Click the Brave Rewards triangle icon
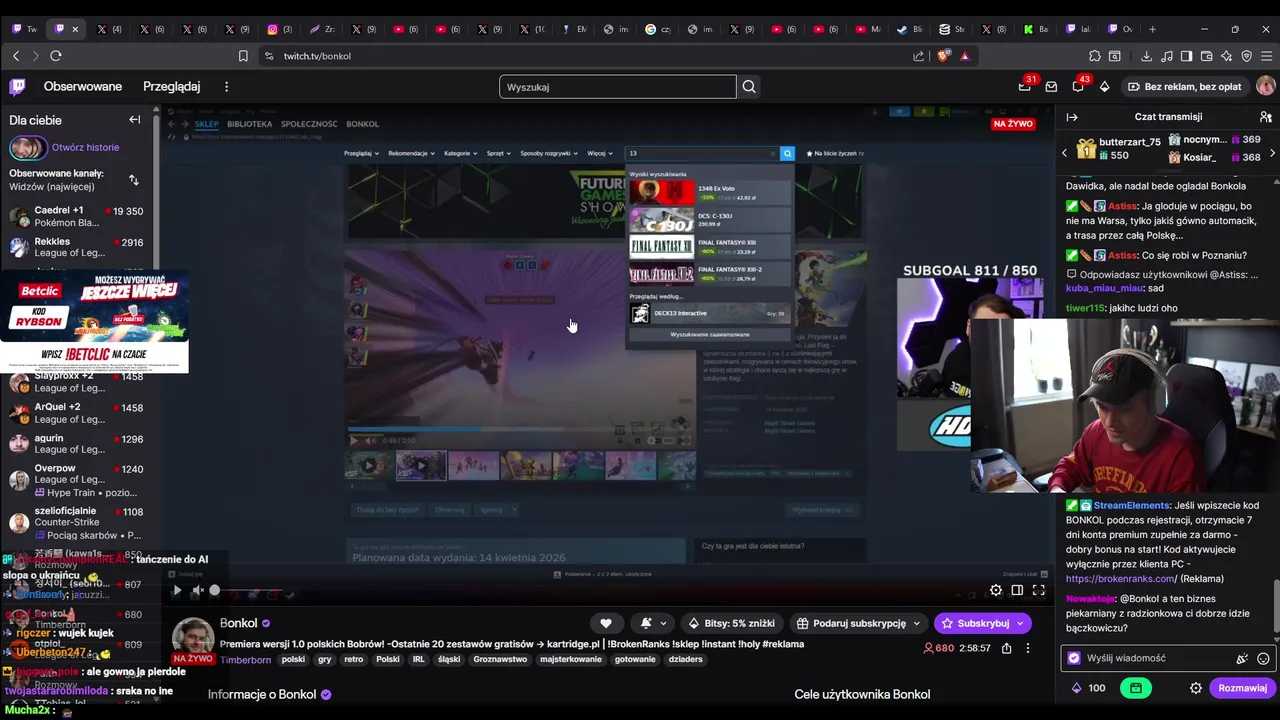 coord(964,56)
